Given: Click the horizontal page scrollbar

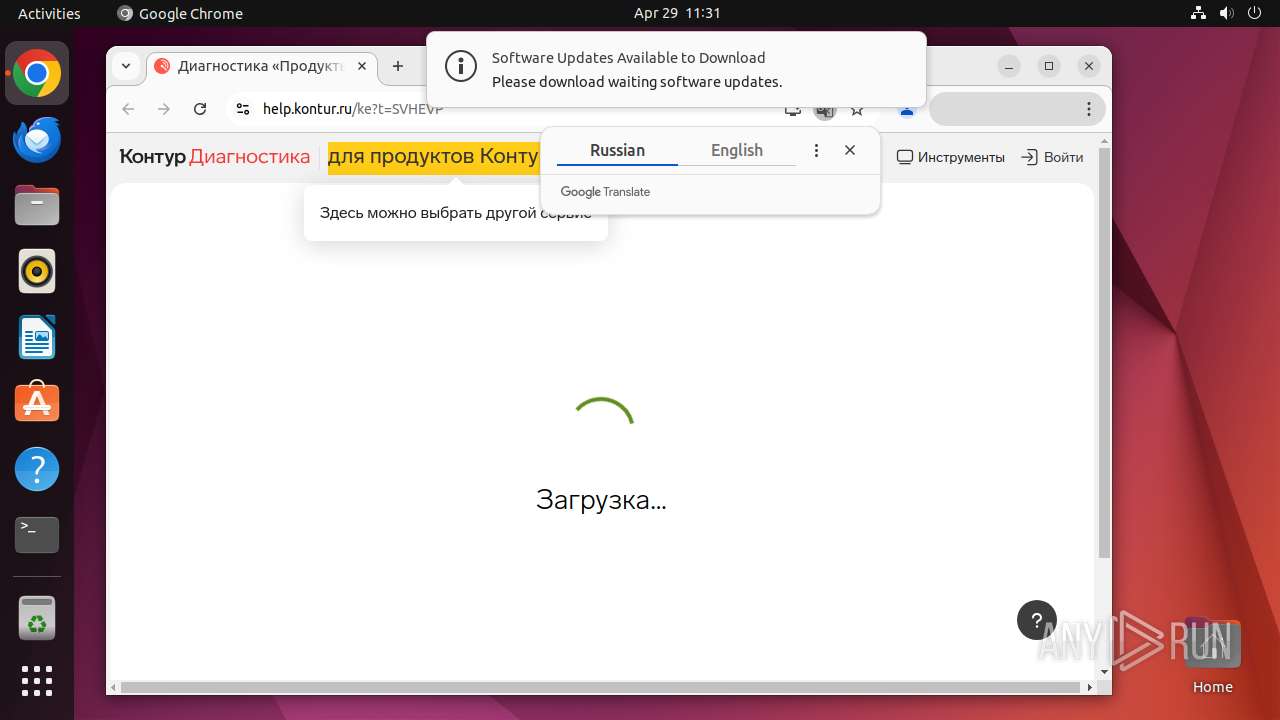Looking at the screenshot, I should [601, 688].
